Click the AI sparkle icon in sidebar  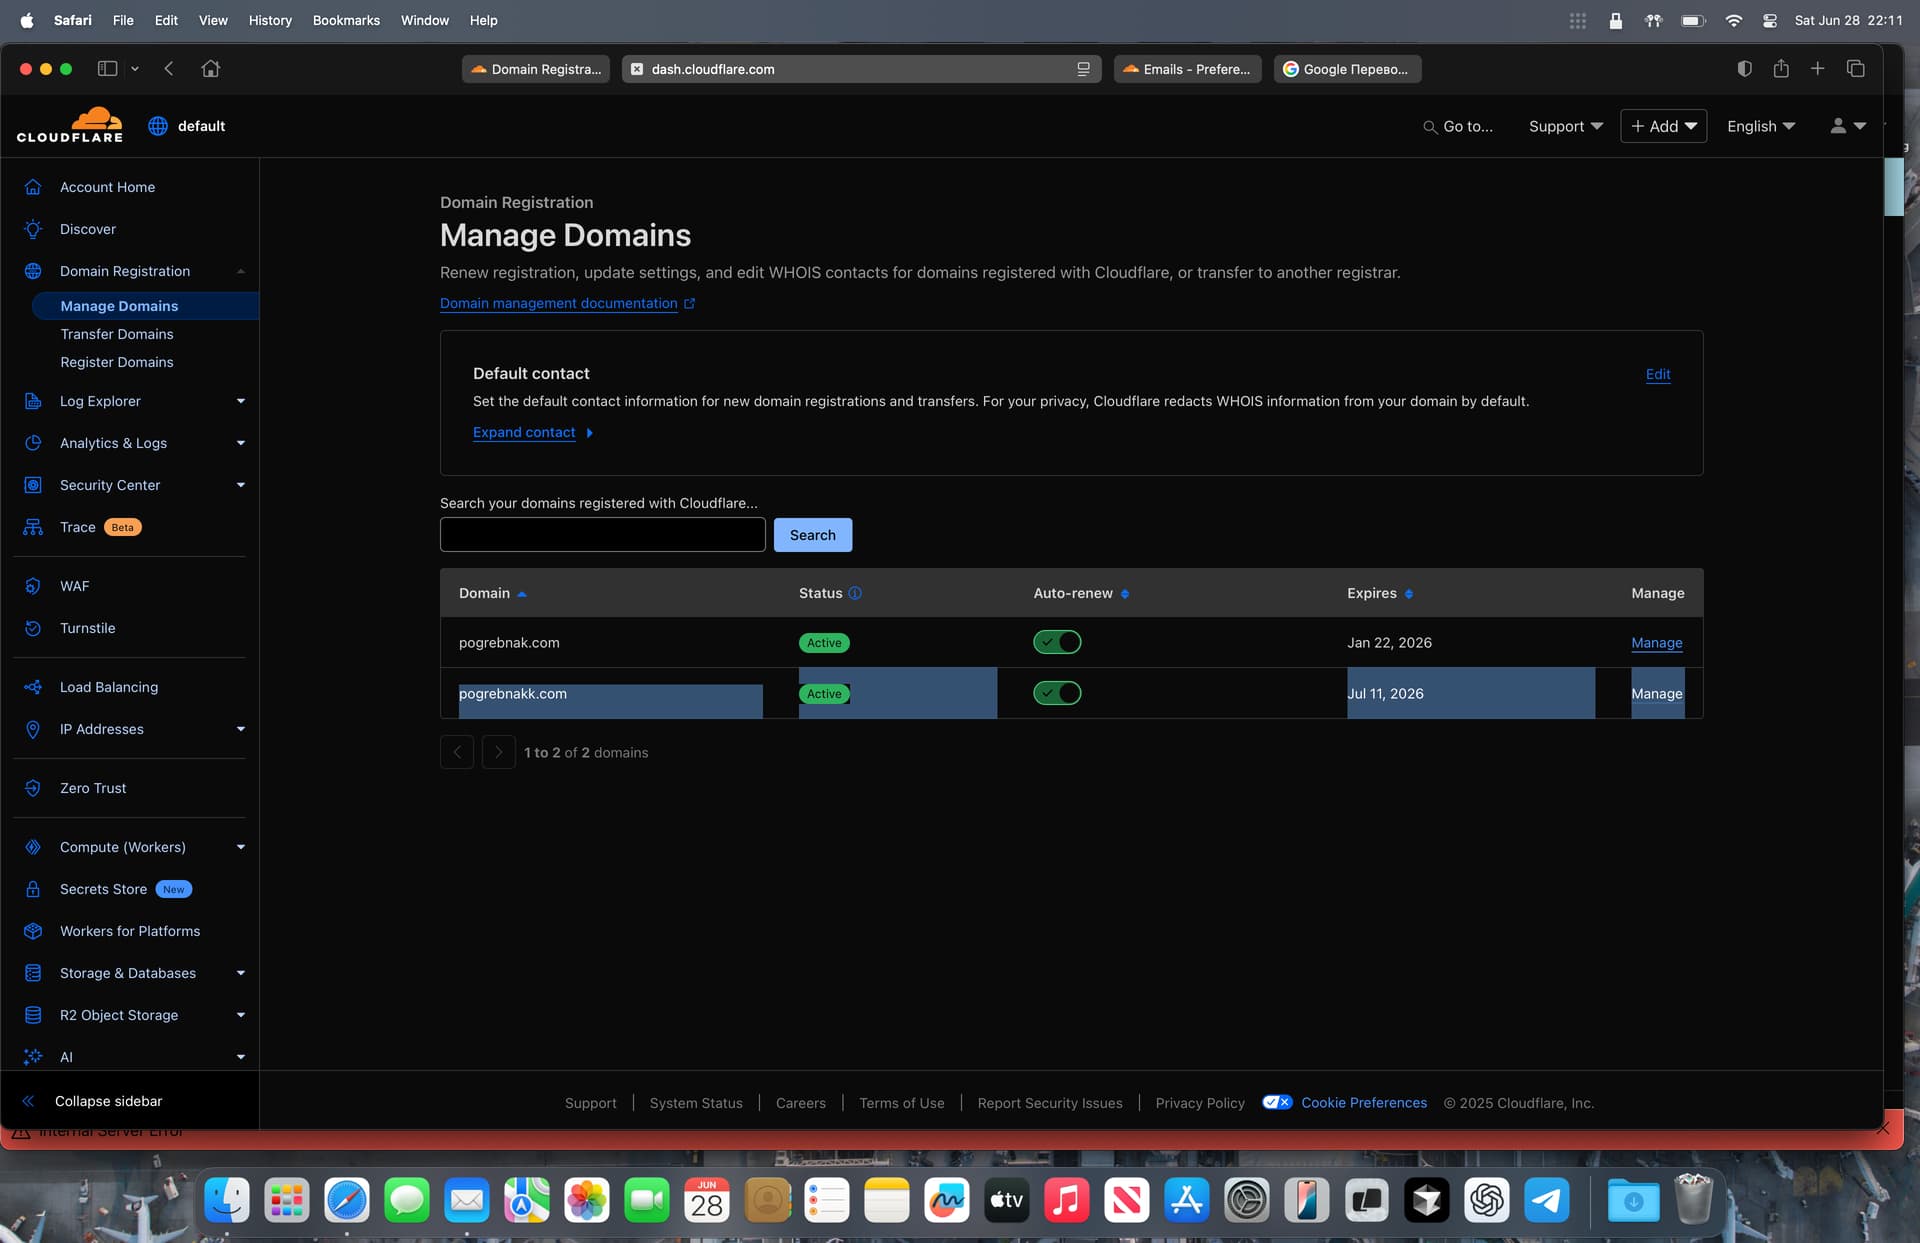33,1057
